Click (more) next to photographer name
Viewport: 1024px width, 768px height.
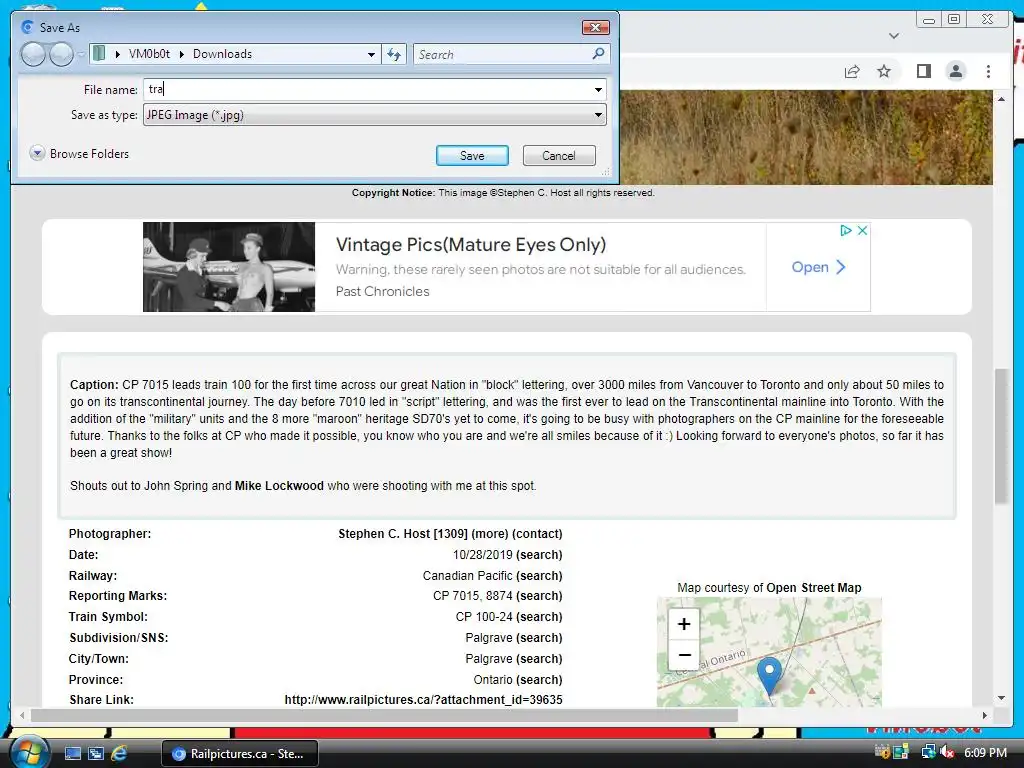point(490,534)
